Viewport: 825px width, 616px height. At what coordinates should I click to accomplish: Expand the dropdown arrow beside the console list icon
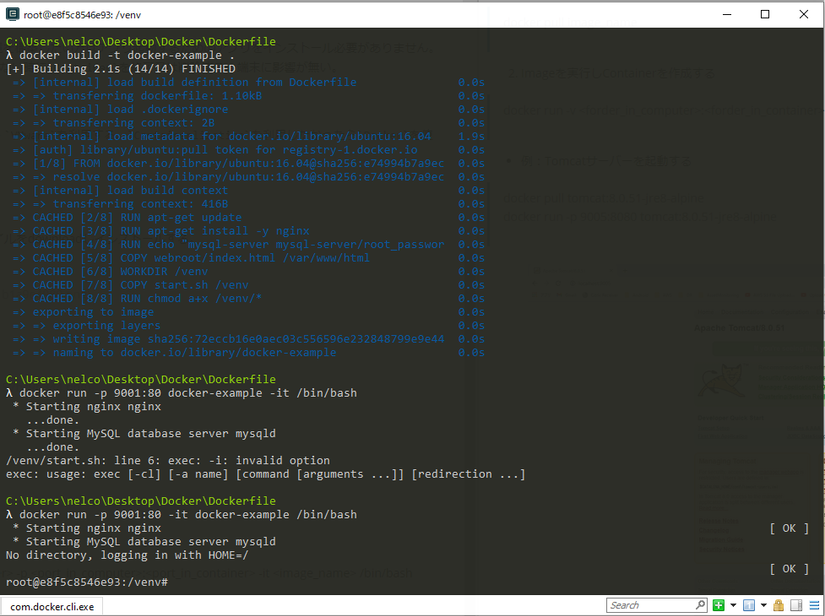(x=763, y=605)
